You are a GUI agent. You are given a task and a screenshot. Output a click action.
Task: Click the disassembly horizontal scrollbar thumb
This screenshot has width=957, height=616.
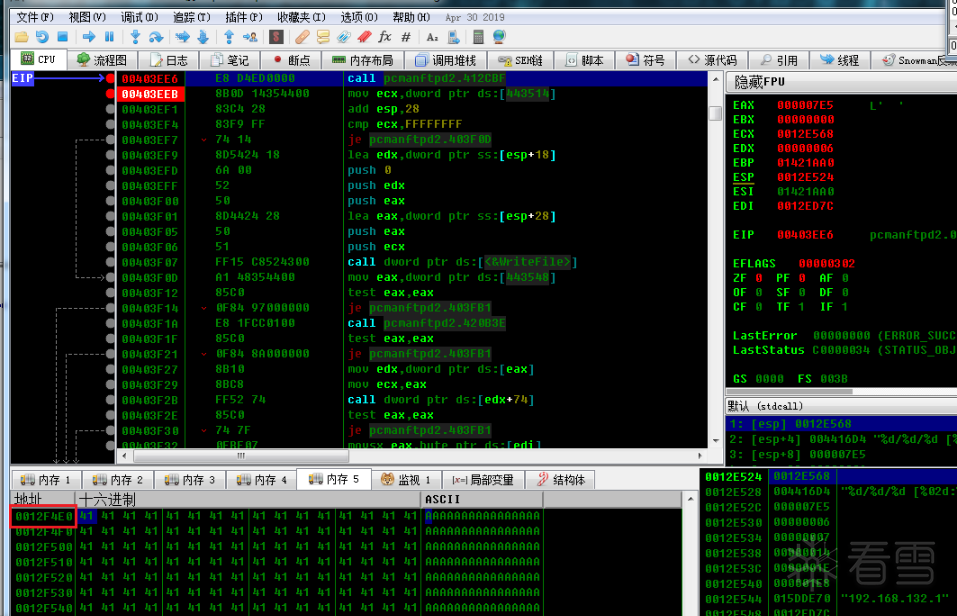[241, 455]
